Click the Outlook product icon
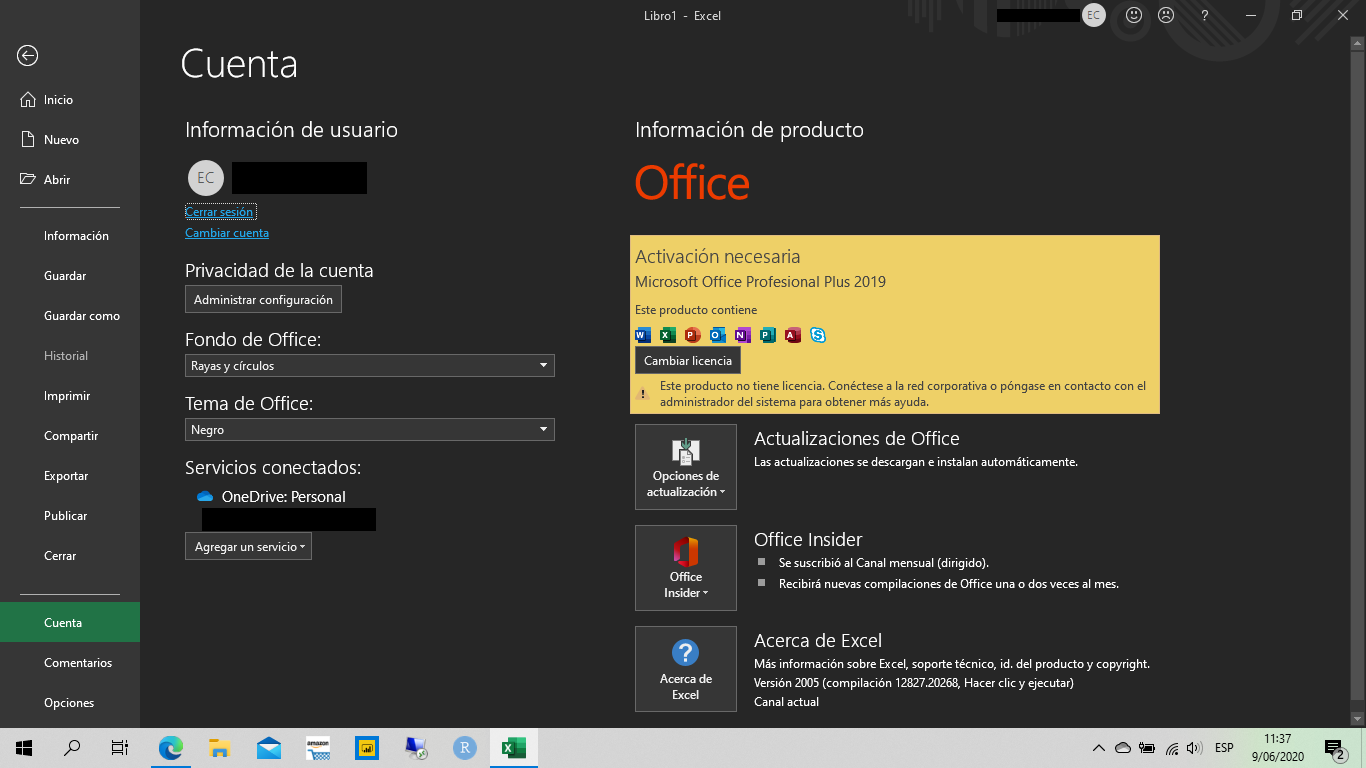This screenshot has height=768, width=1366. (x=718, y=335)
